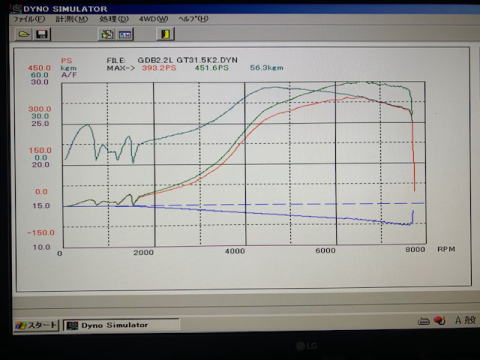Click the IME keyboard tray icon

pos(424,322)
